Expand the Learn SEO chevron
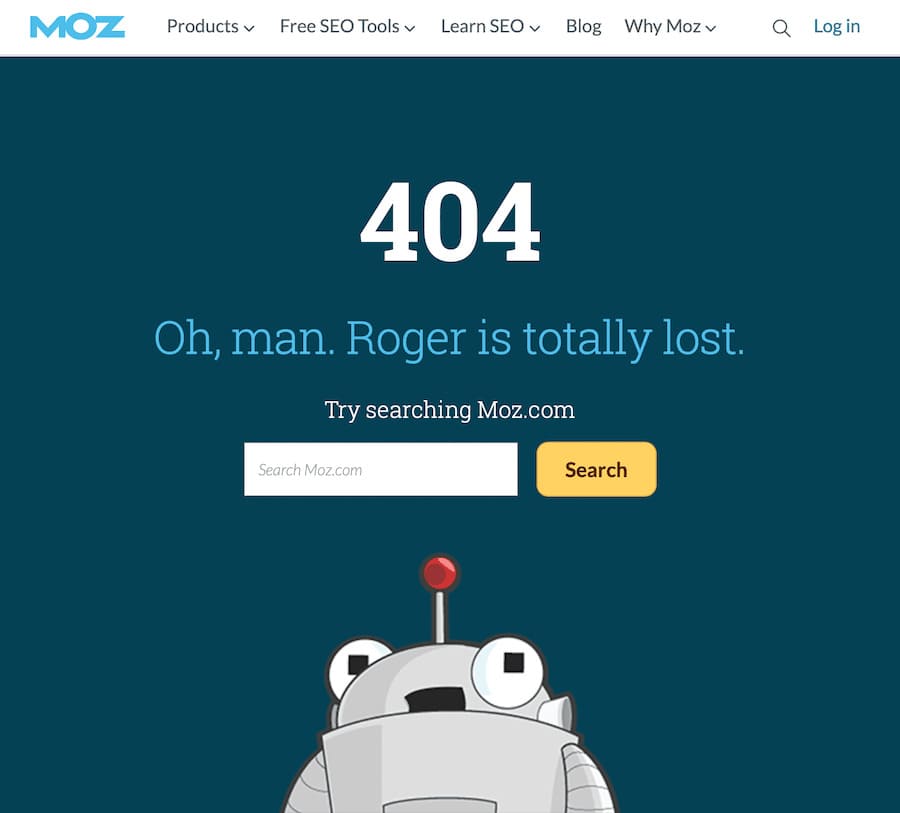The width and height of the screenshot is (900, 813). [x=534, y=28]
